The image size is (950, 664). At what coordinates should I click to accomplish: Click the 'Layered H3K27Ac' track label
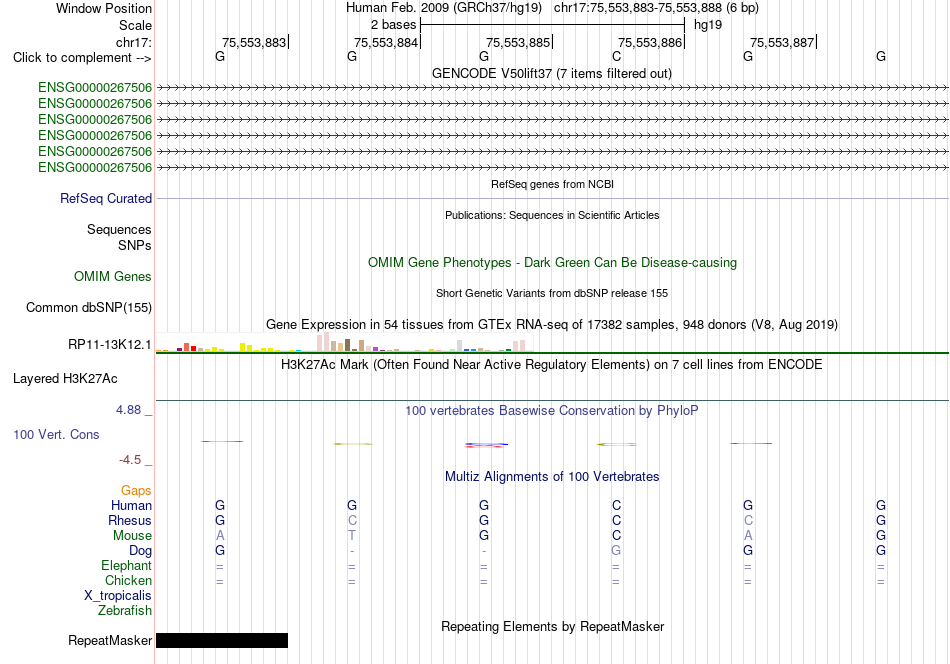point(65,379)
